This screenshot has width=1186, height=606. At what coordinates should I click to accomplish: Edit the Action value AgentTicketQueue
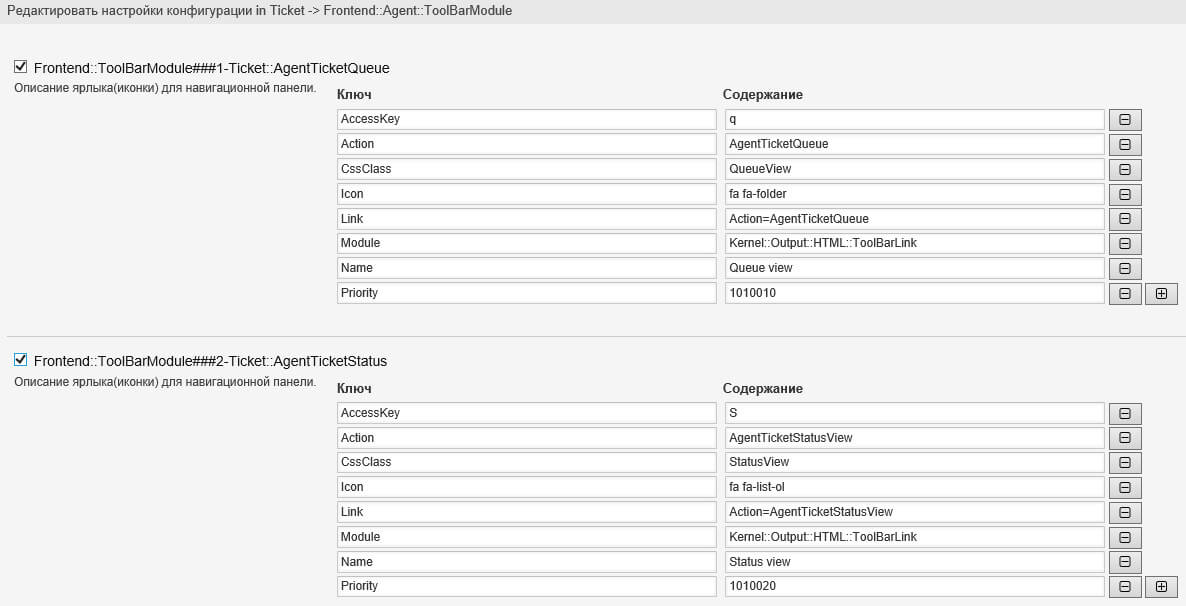click(914, 144)
